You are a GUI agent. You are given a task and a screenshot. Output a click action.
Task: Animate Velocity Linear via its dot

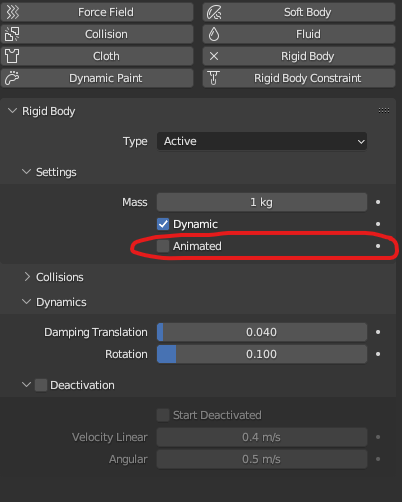pos(378,437)
